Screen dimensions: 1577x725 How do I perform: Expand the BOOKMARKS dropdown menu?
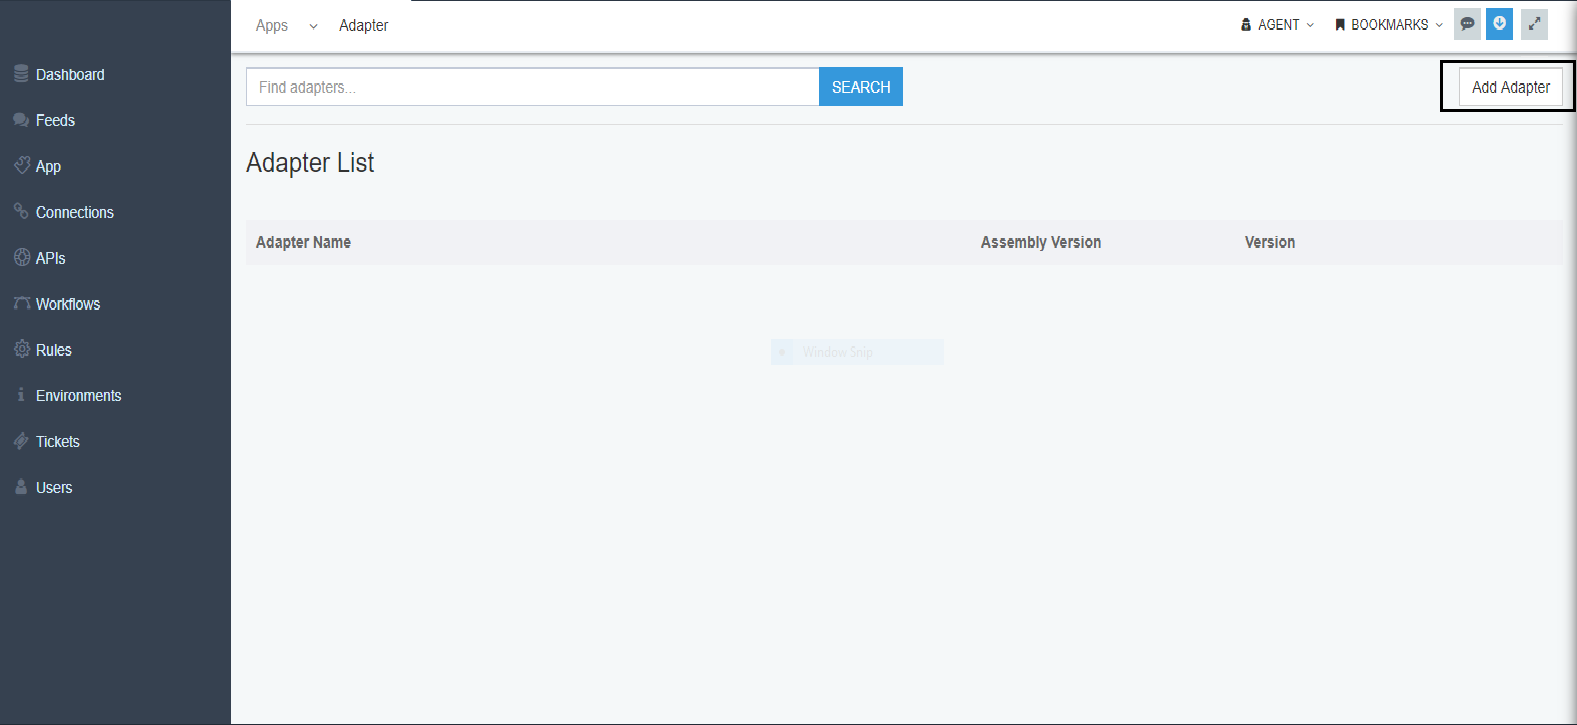click(x=1389, y=25)
